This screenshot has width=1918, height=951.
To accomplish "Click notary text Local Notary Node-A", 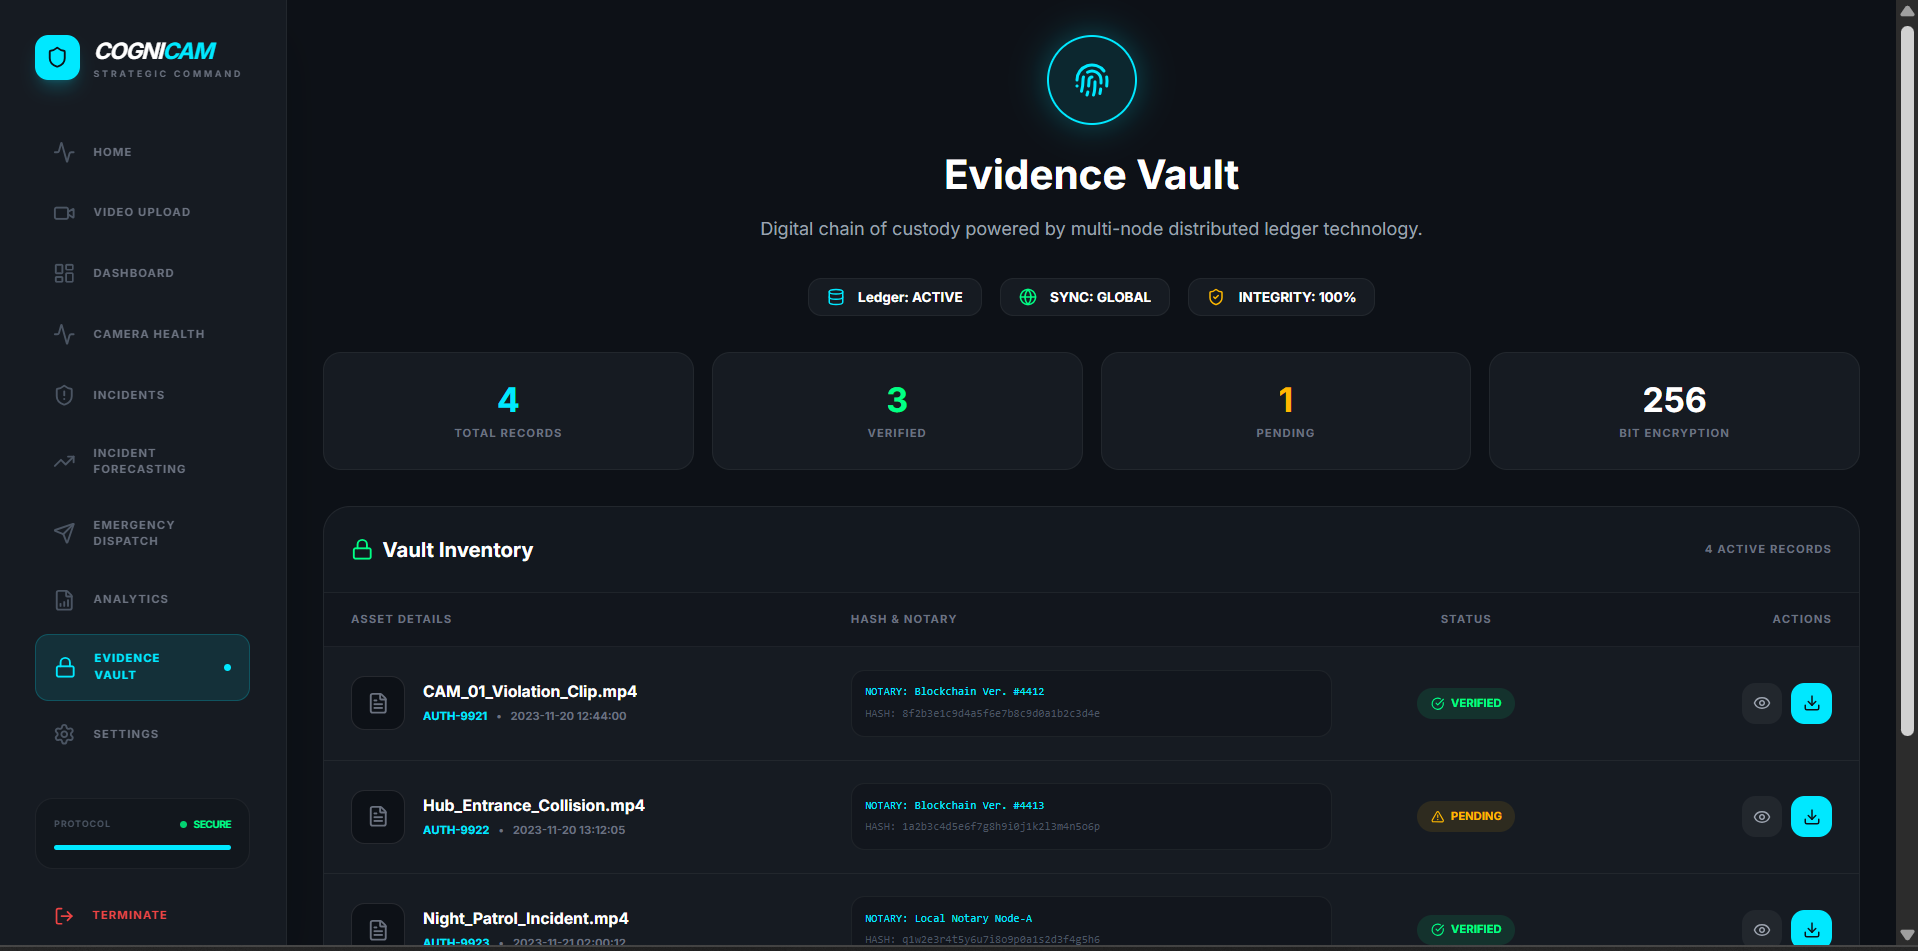I will point(973,918).
